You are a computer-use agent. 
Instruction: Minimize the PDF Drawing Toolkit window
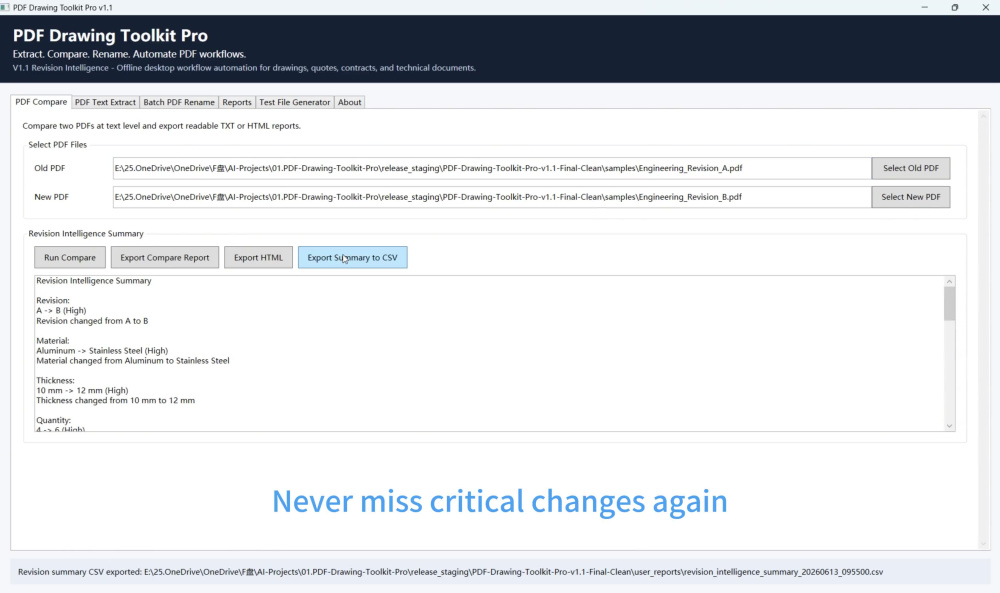[925, 7]
